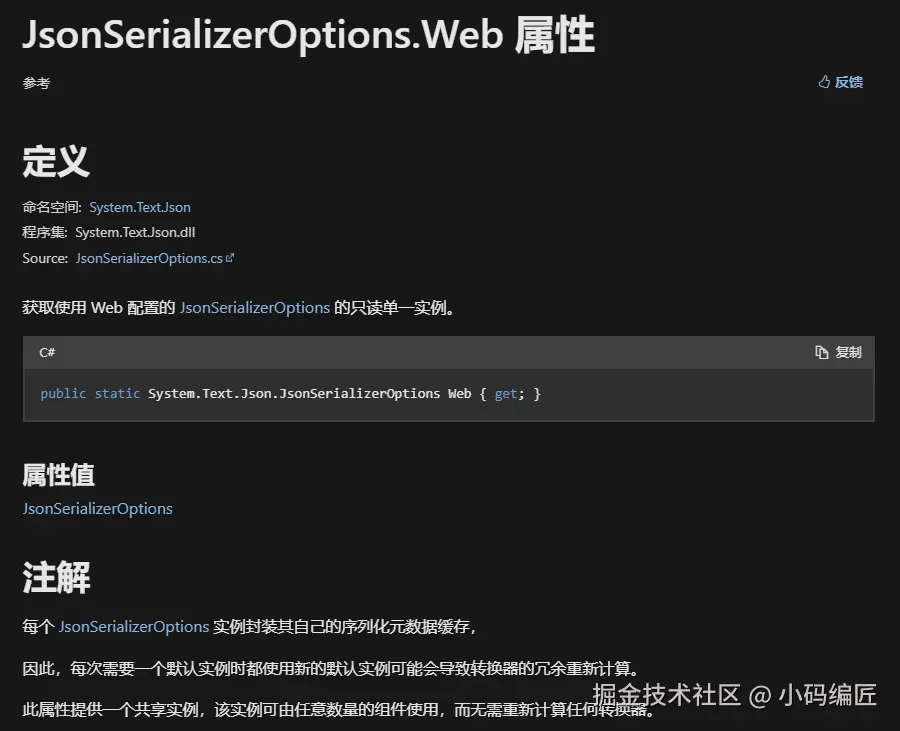Click the copy icon in code block header
The height and width of the screenshot is (731, 900).
coord(821,352)
